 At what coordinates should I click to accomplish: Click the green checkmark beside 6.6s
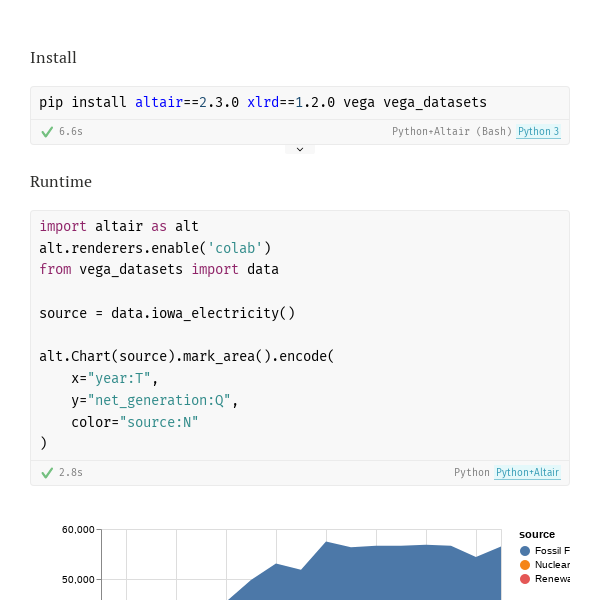pyautogui.click(x=47, y=132)
